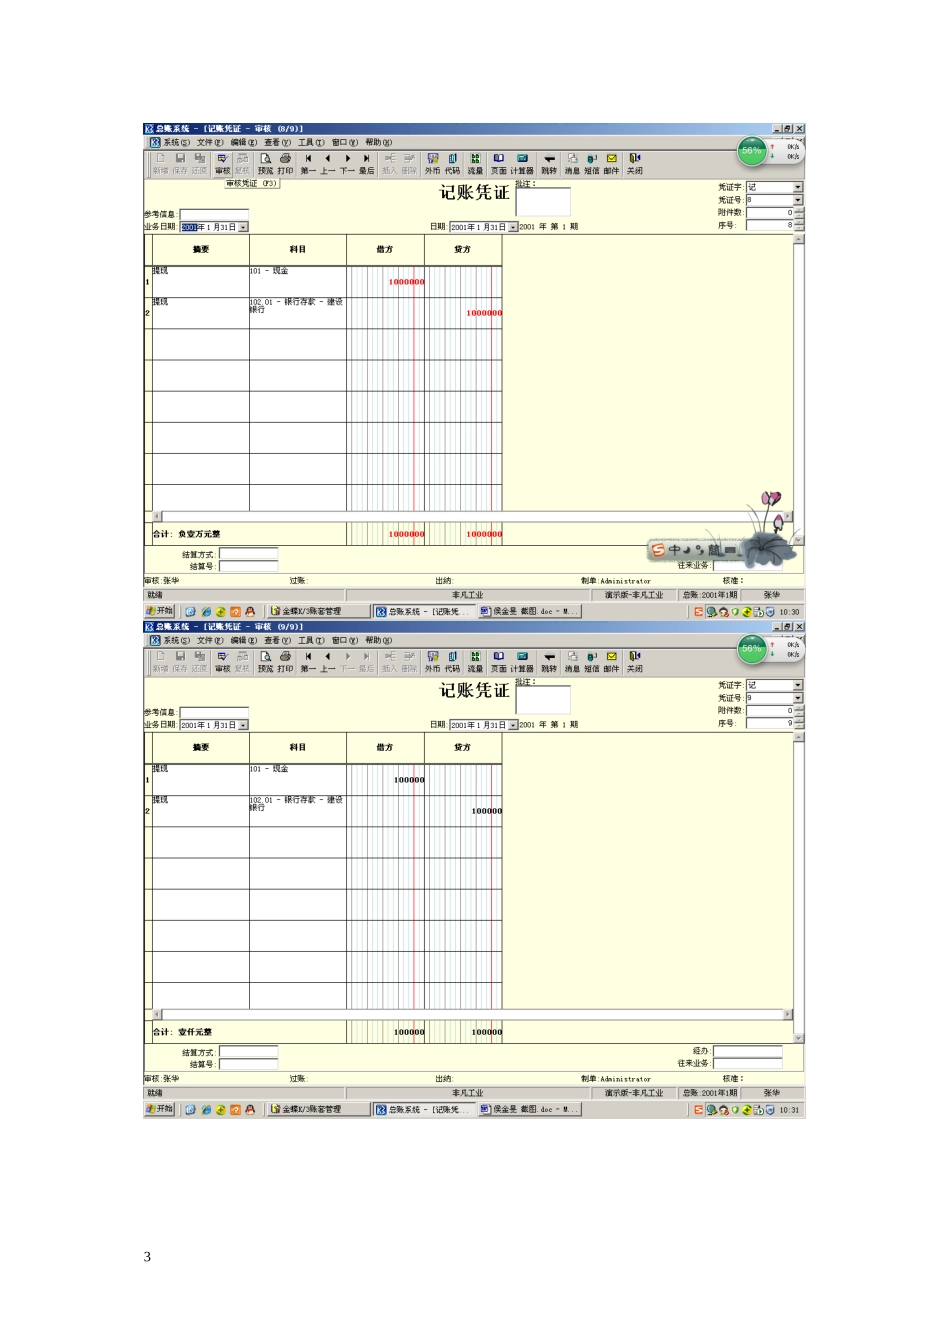The height and width of the screenshot is (1344, 950).
Task: Click 审核 icon in the (8/9) voucher window
Action: [223, 164]
